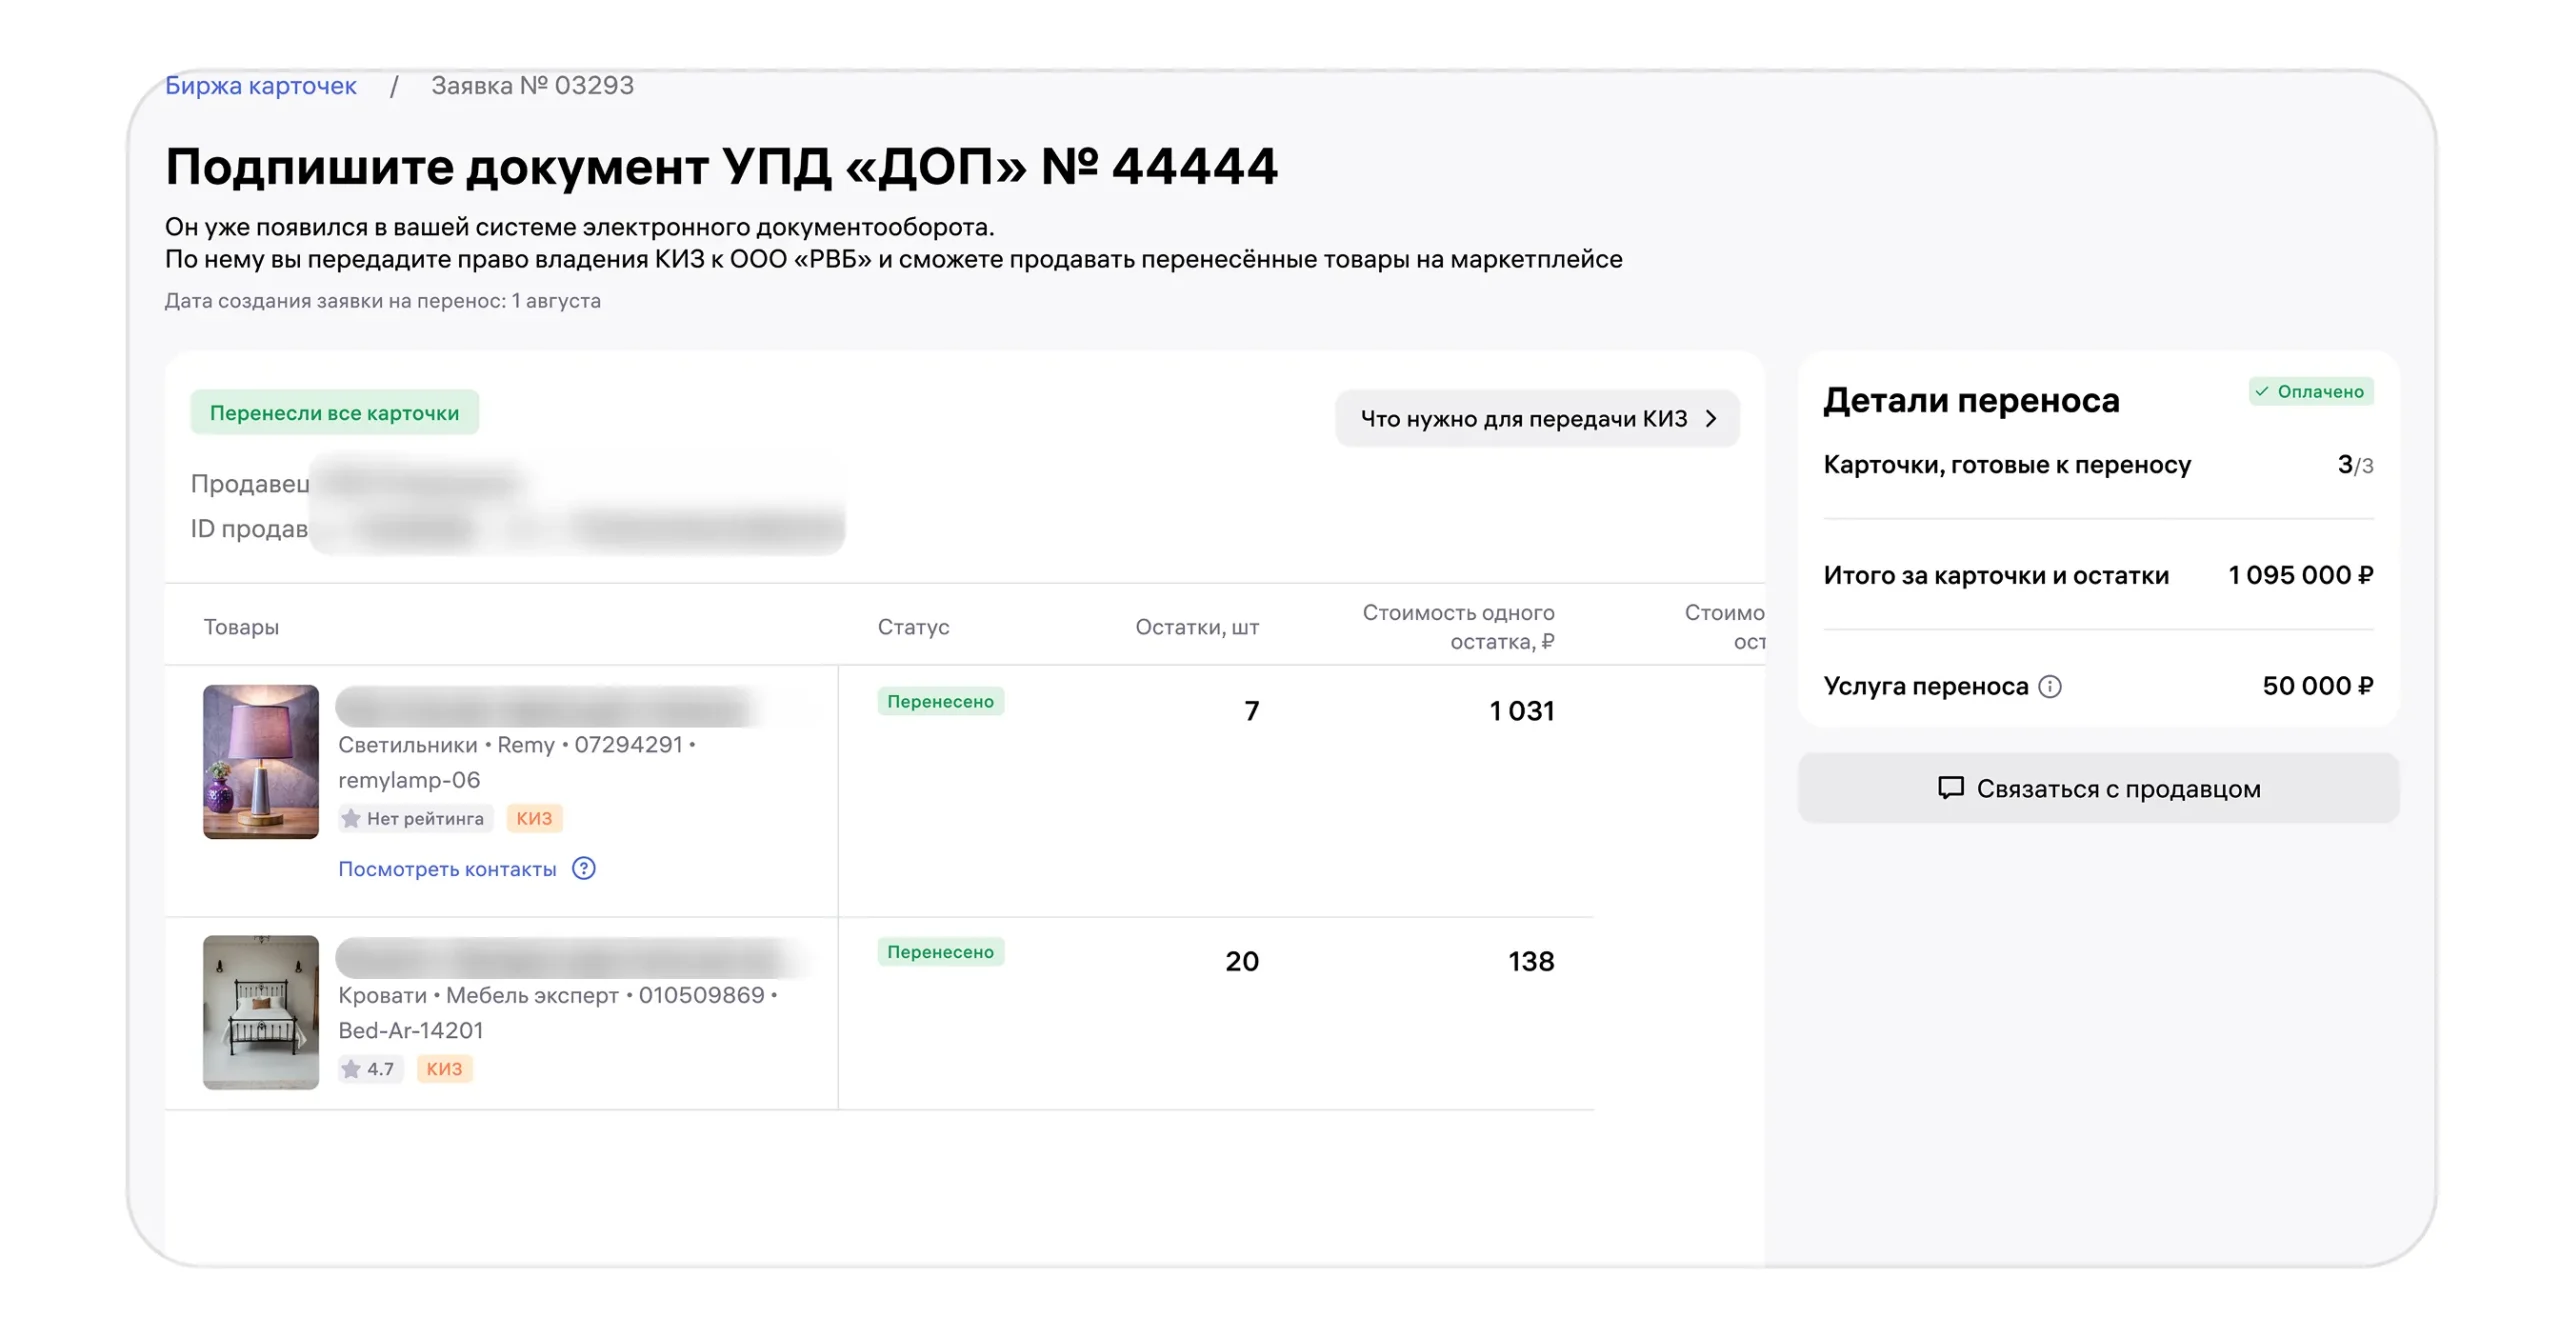Click the info icon next to Услуга переноса
This screenshot has height=1337, width=2560.
tap(2049, 686)
